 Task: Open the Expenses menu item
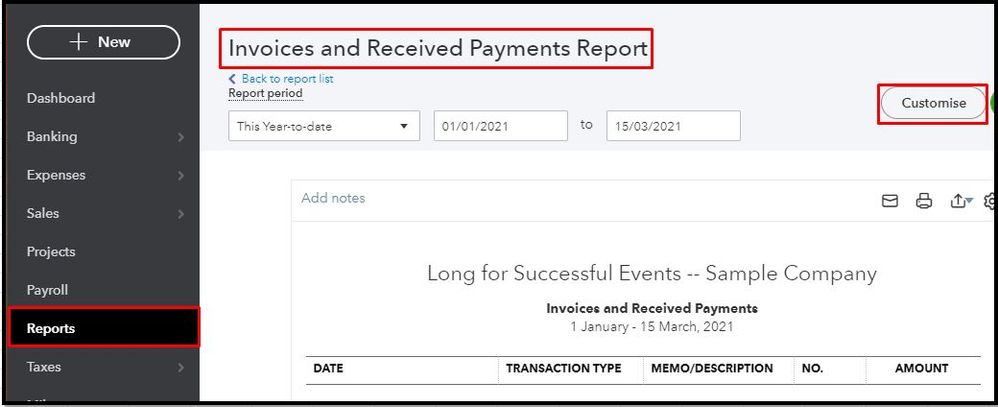pos(56,175)
